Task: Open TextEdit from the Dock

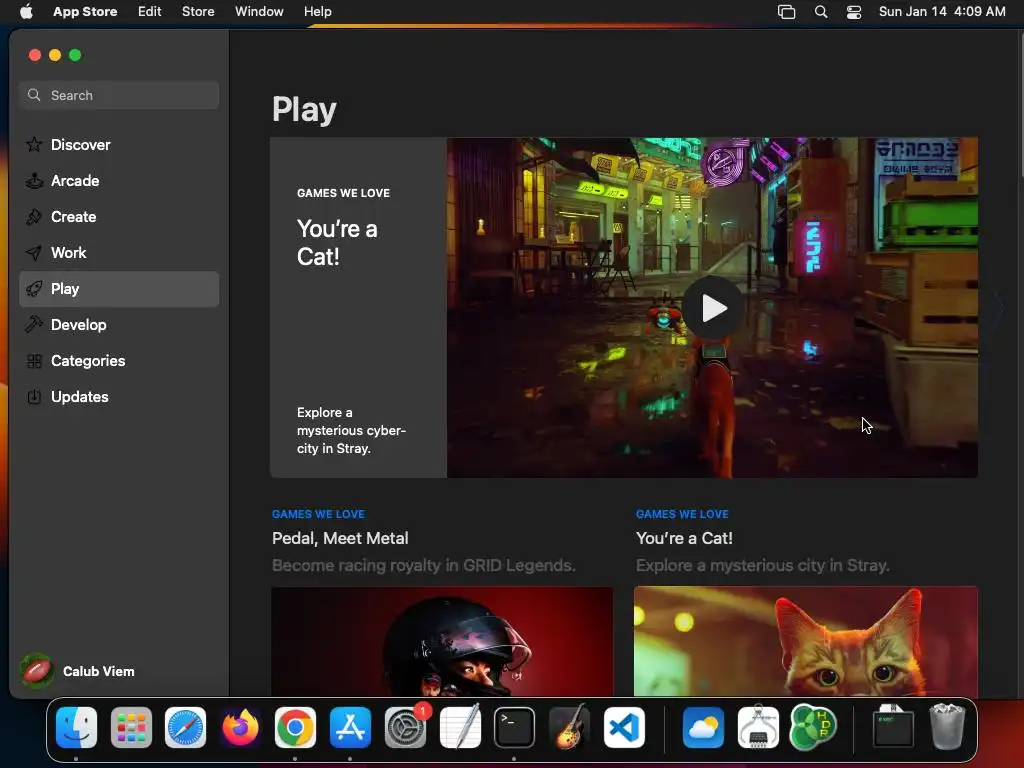Action: (460, 728)
